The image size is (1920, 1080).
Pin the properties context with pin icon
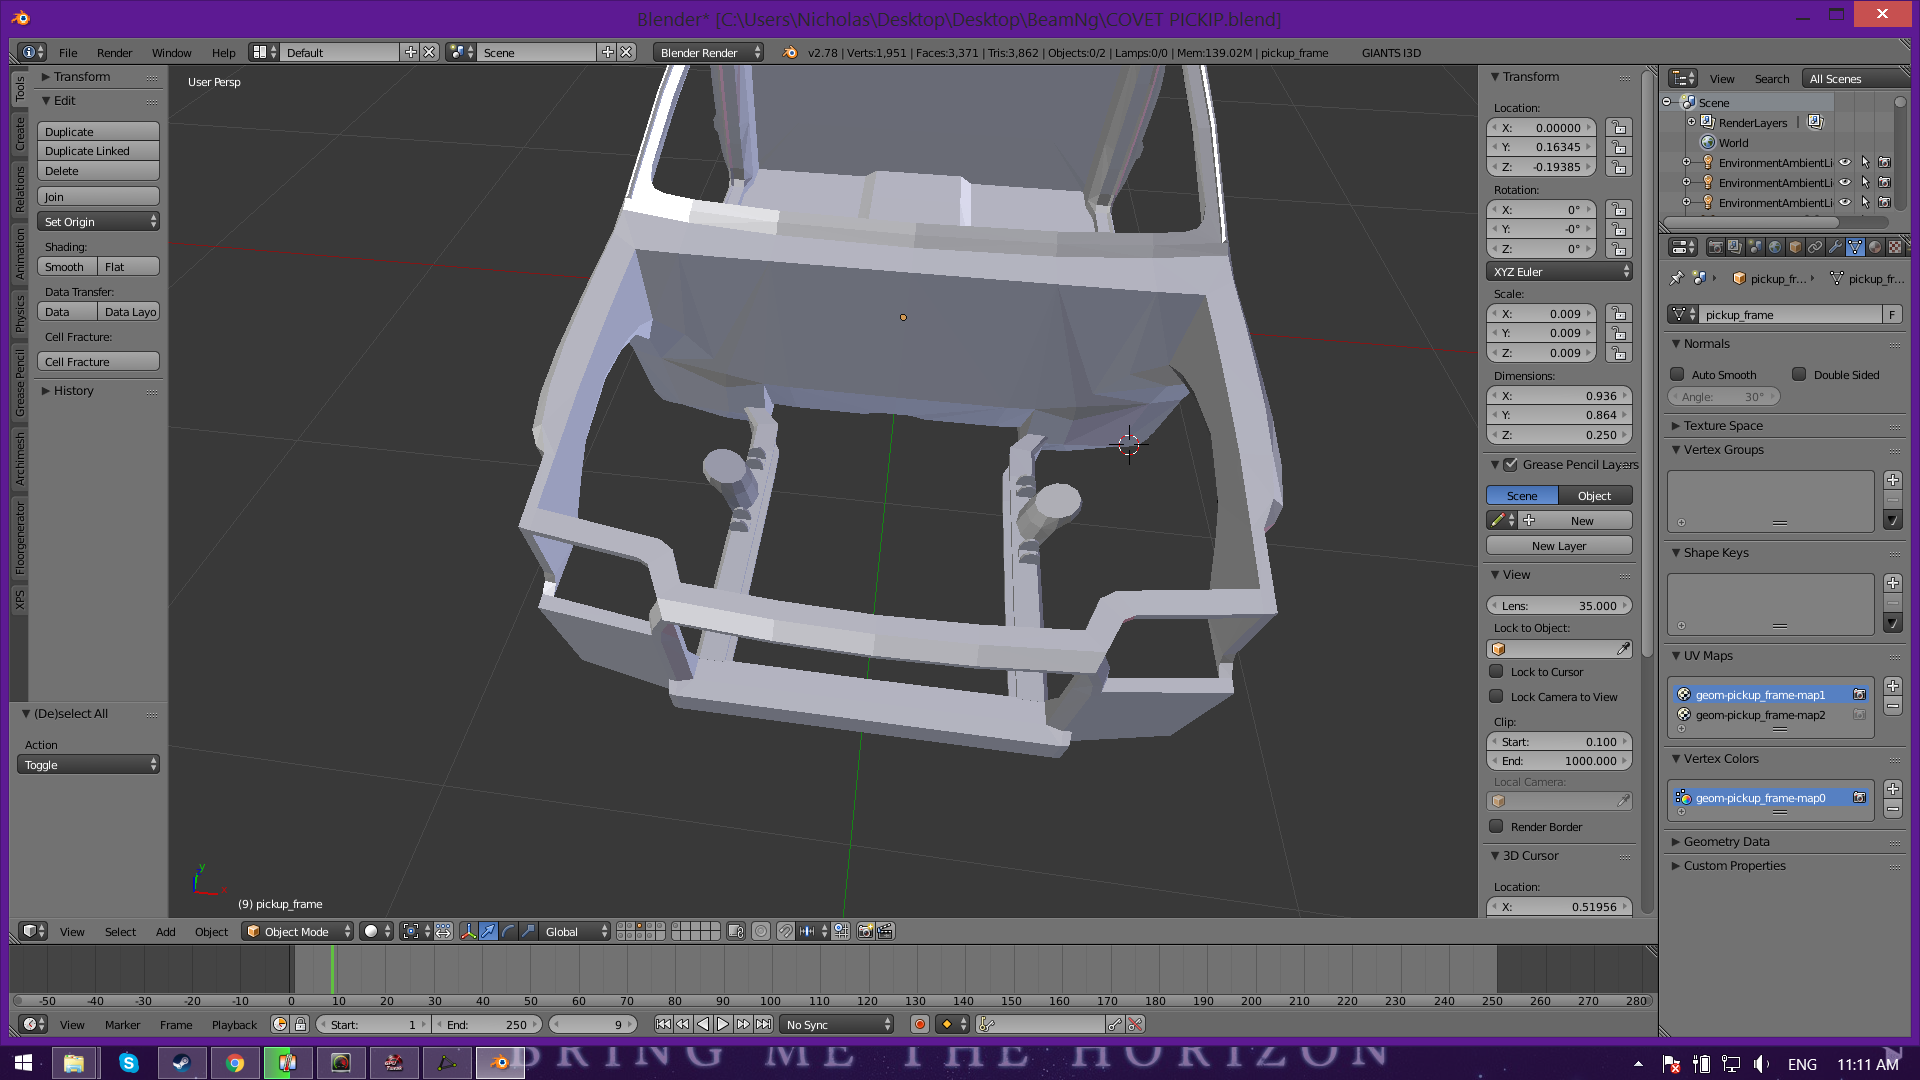(1677, 279)
